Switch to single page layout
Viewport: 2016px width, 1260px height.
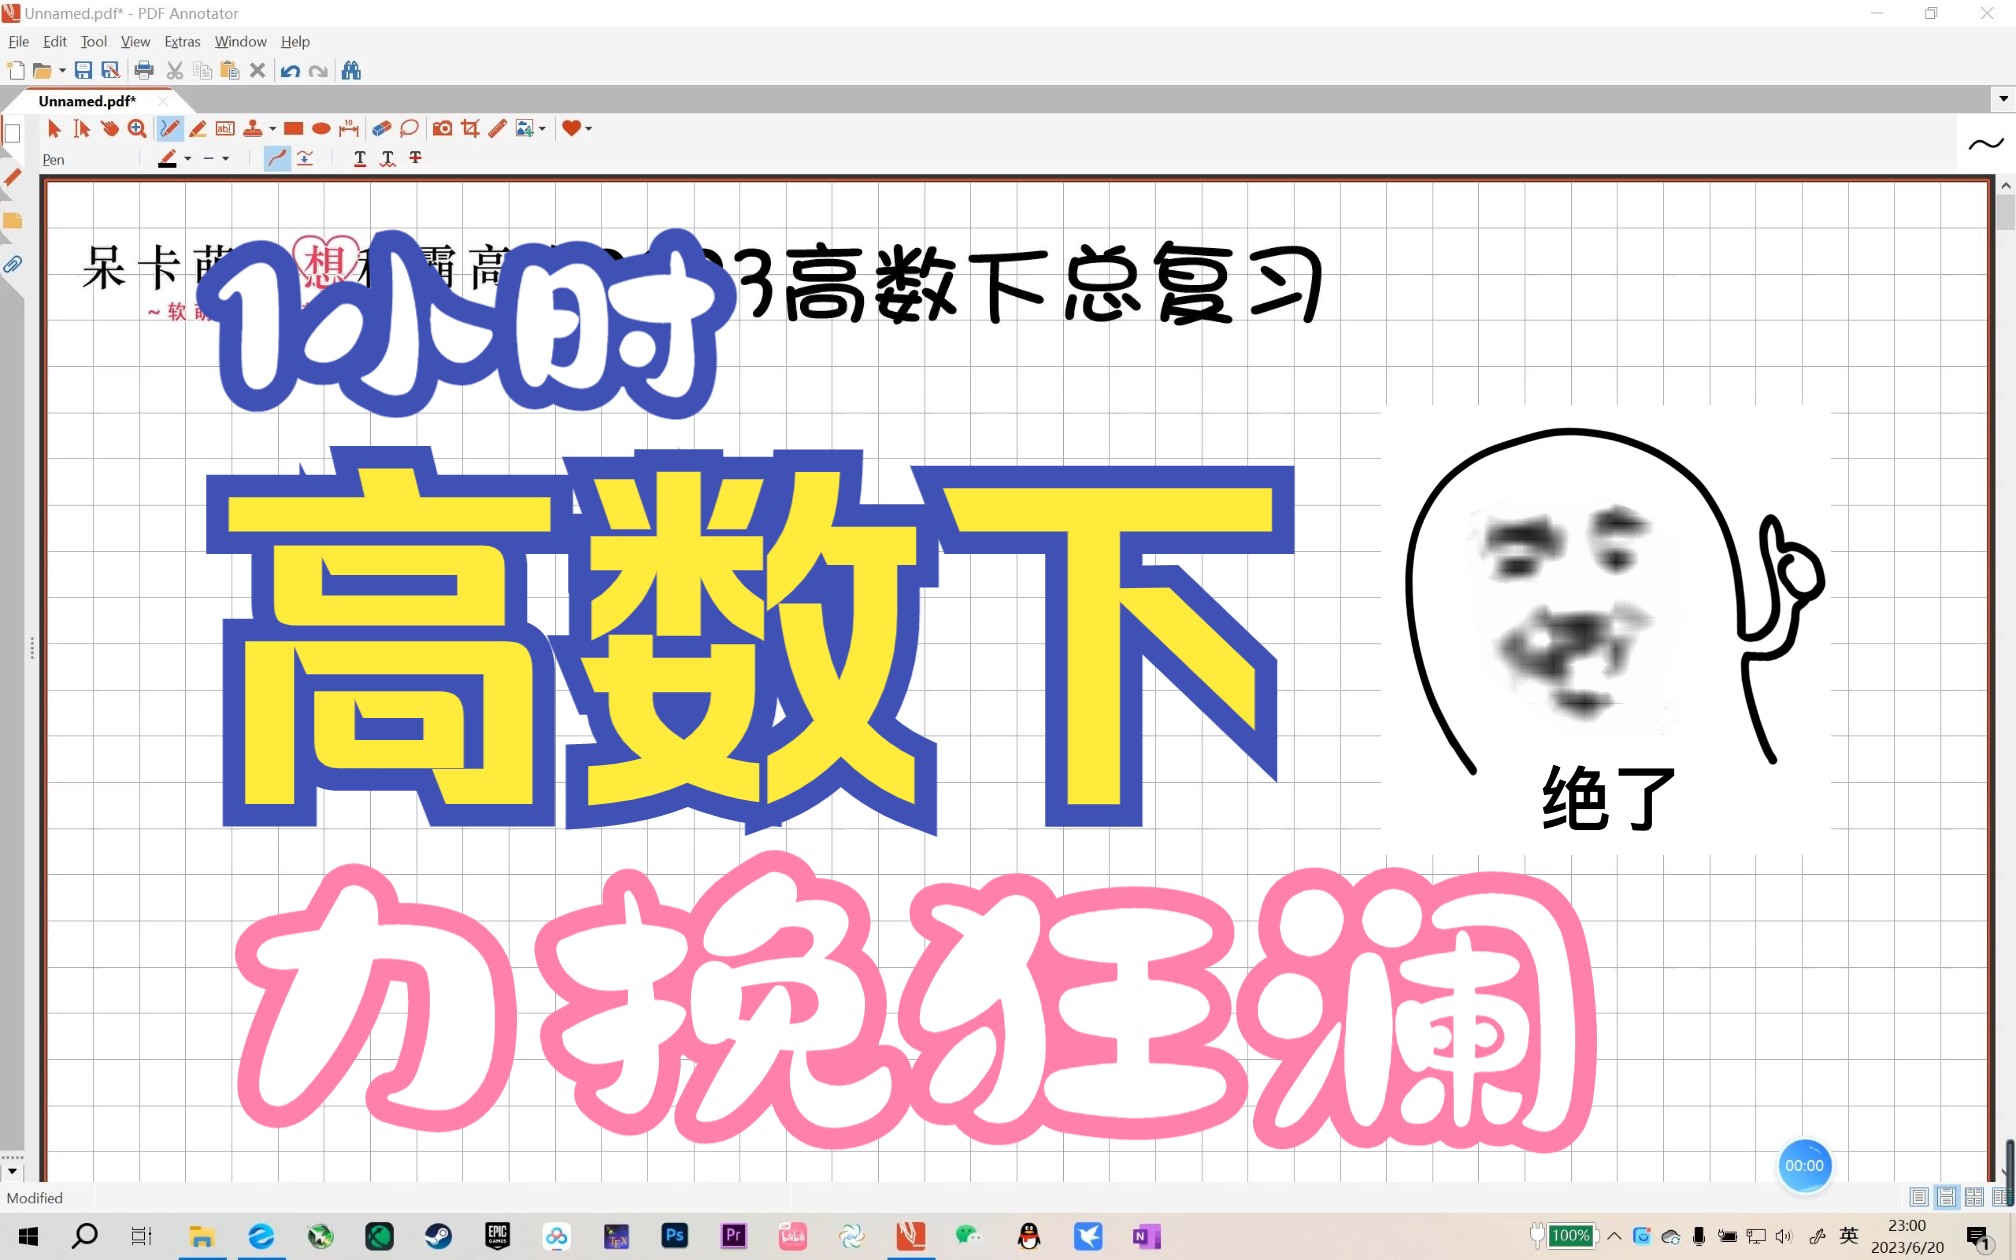click(x=1918, y=1197)
